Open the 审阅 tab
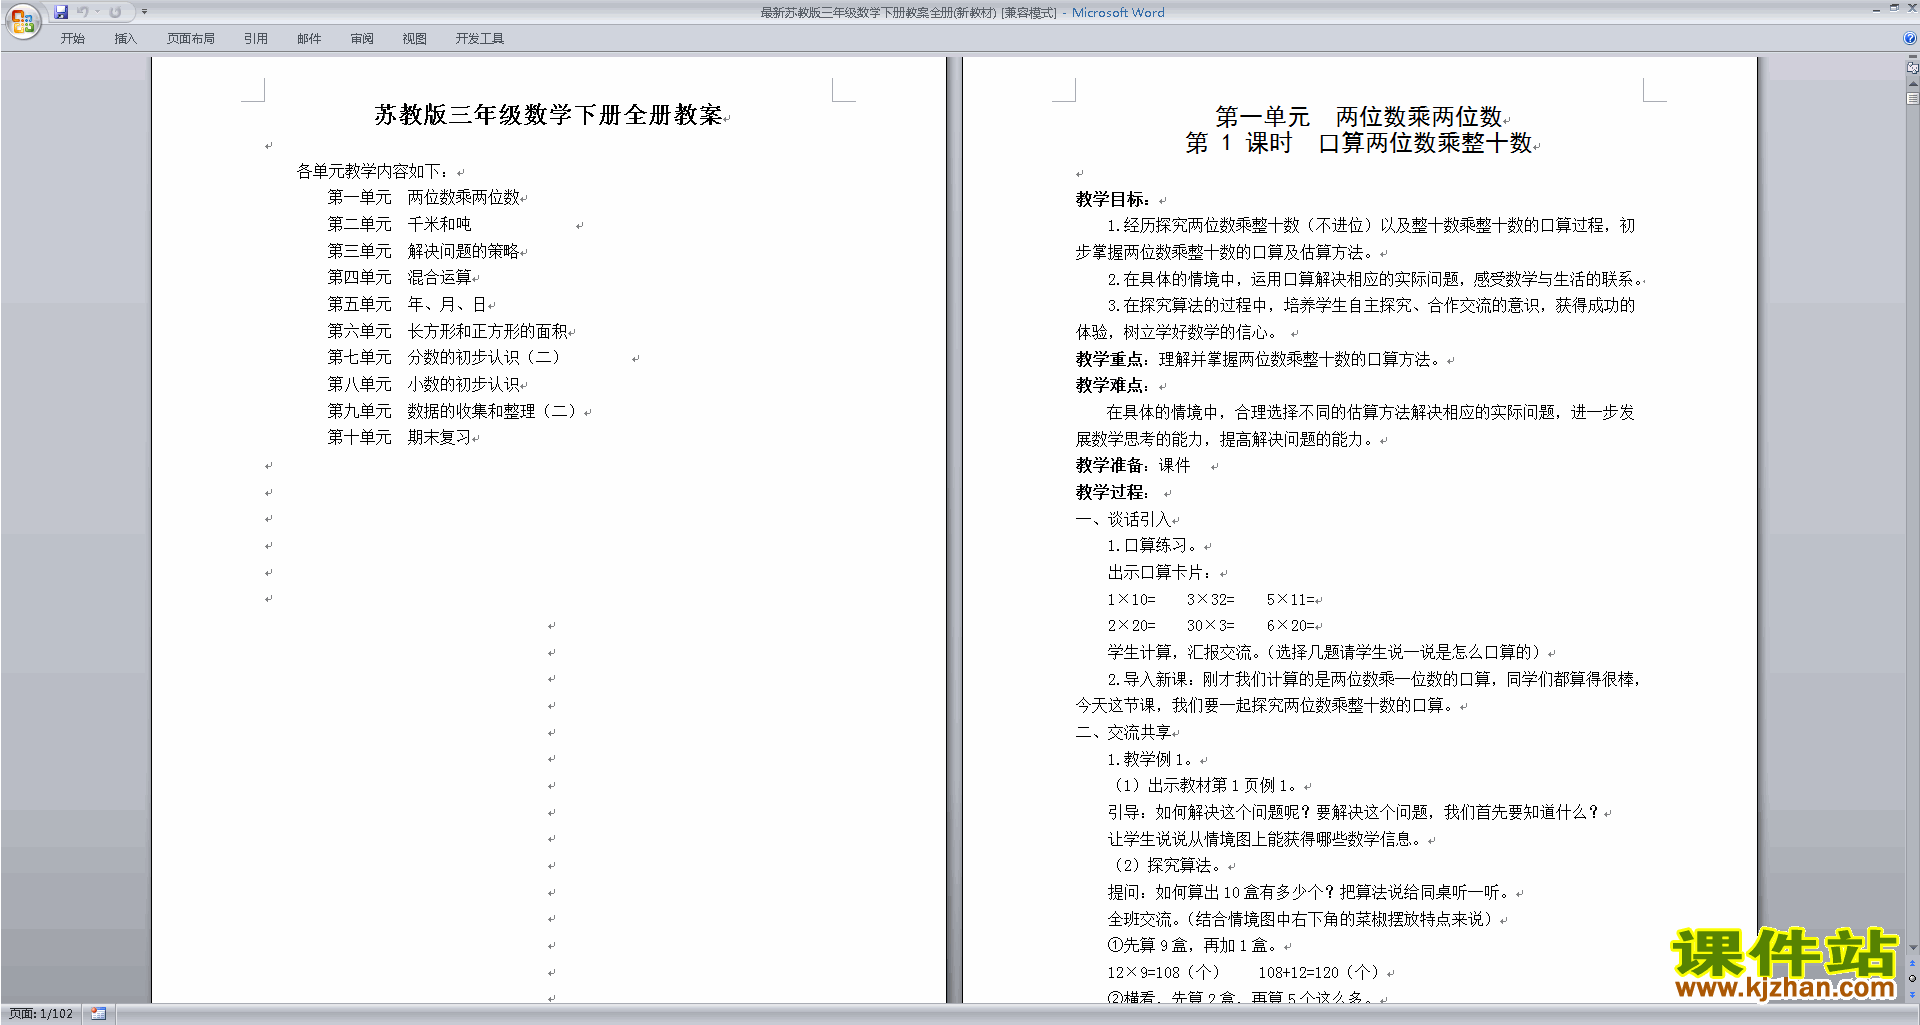Image resolution: width=1920 pixels, height=1025 pixels. [x=362, y=39]
